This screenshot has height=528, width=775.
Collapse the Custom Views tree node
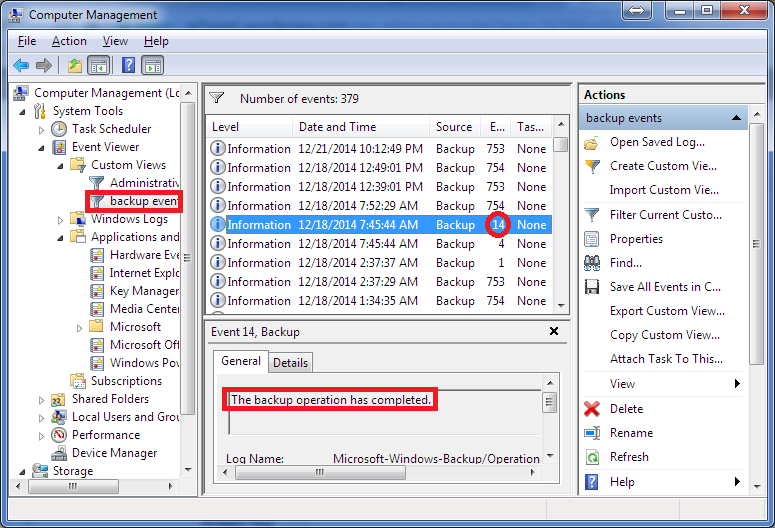[60, 166]
